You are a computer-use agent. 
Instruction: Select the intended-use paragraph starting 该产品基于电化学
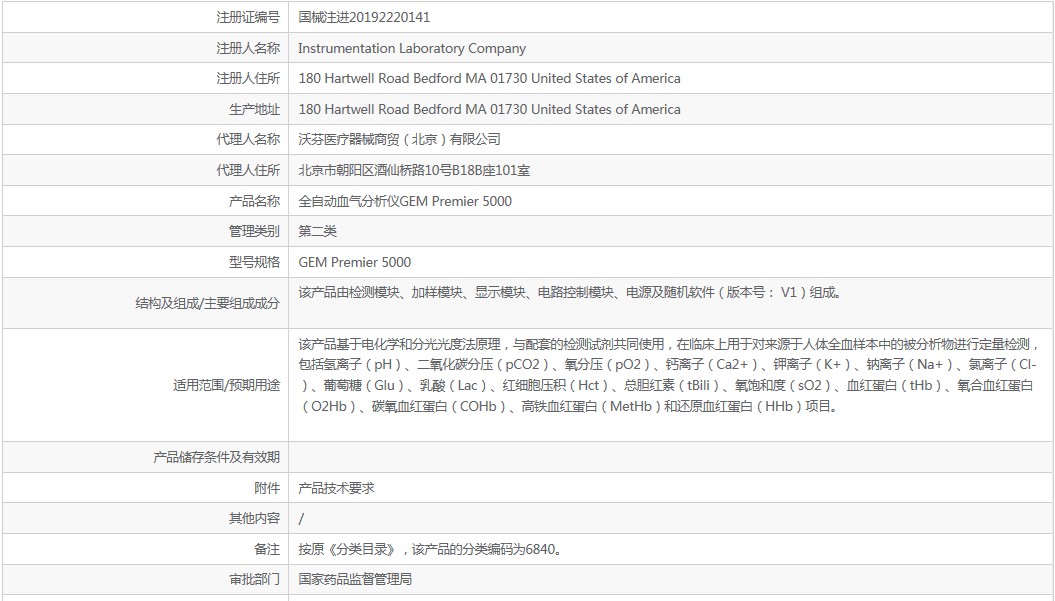tap(667, 376)
